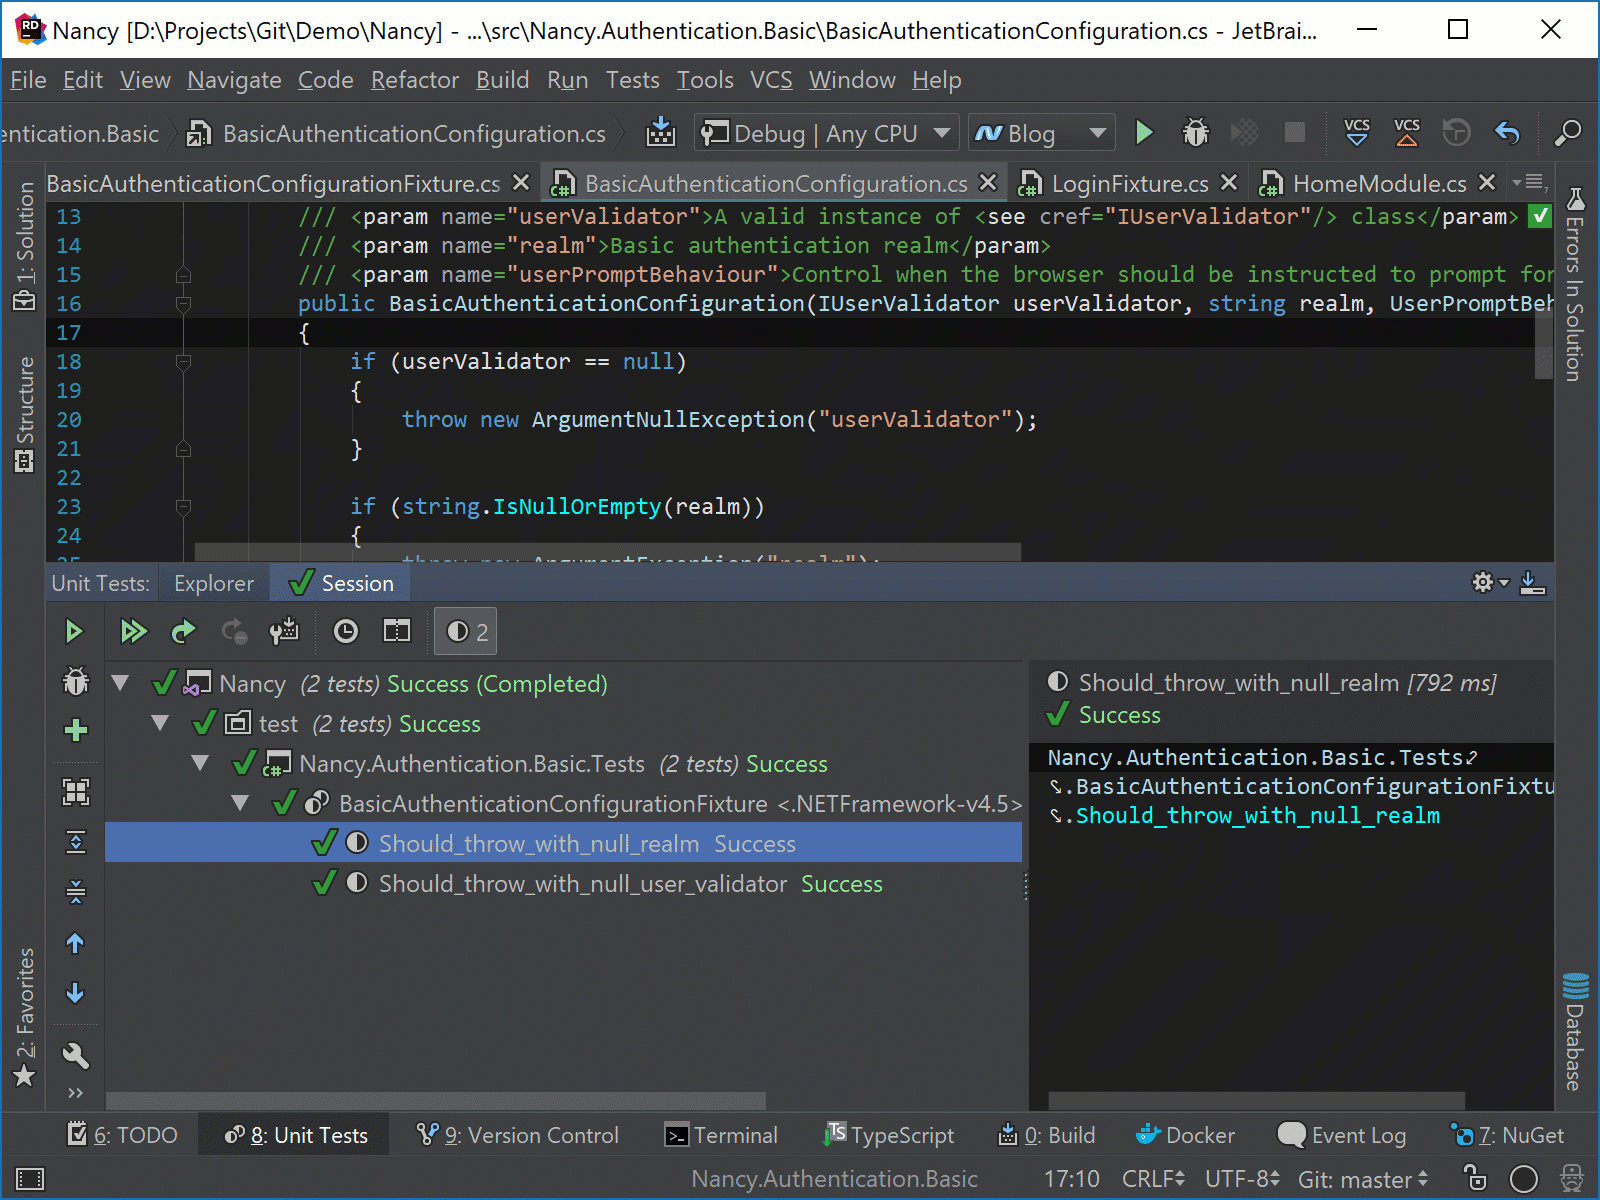Expand all nodes in the test tree

pos(75,841)
